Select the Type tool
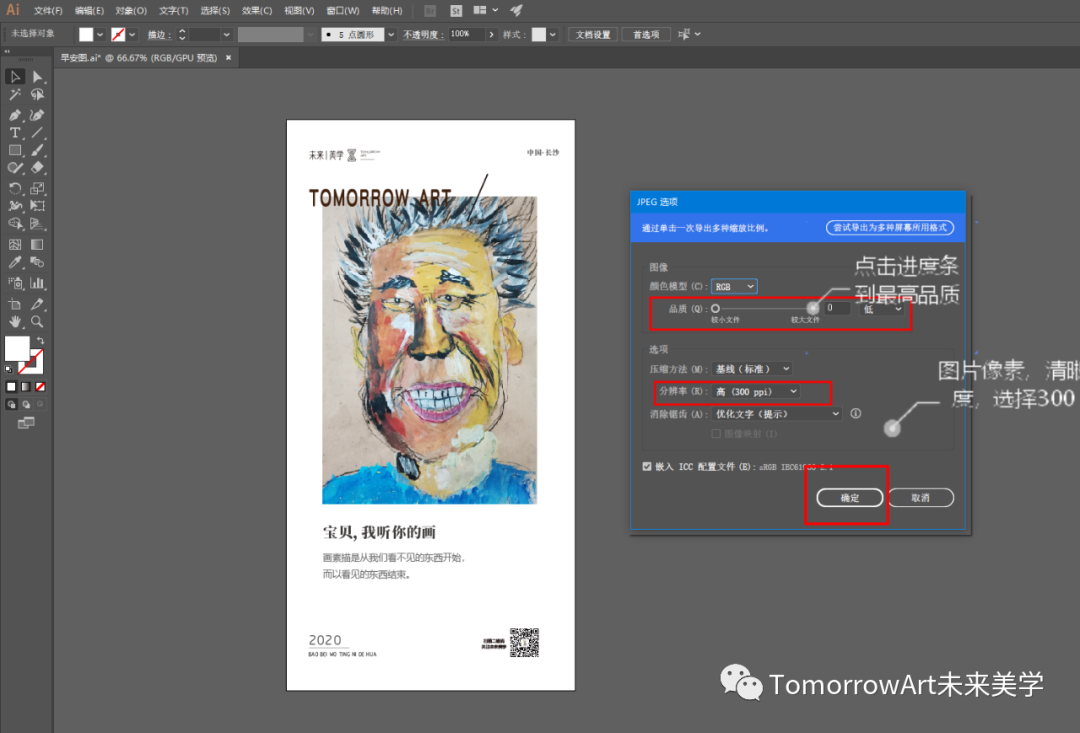 click(15, 132)
